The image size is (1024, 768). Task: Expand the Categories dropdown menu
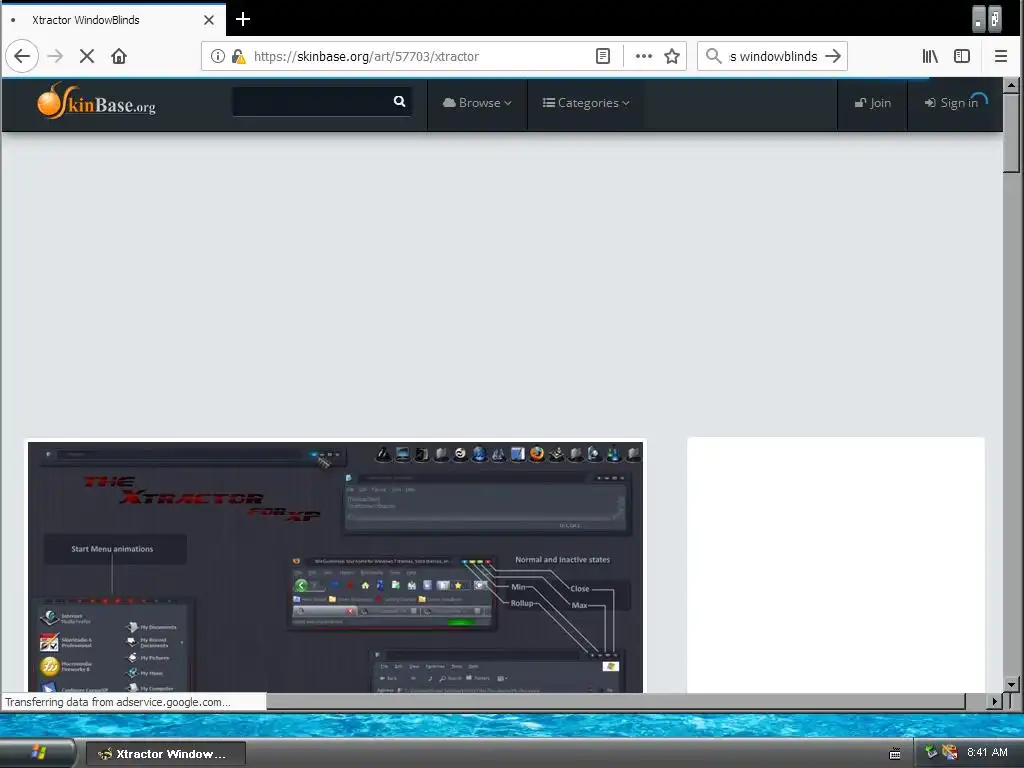coord(586,103)
